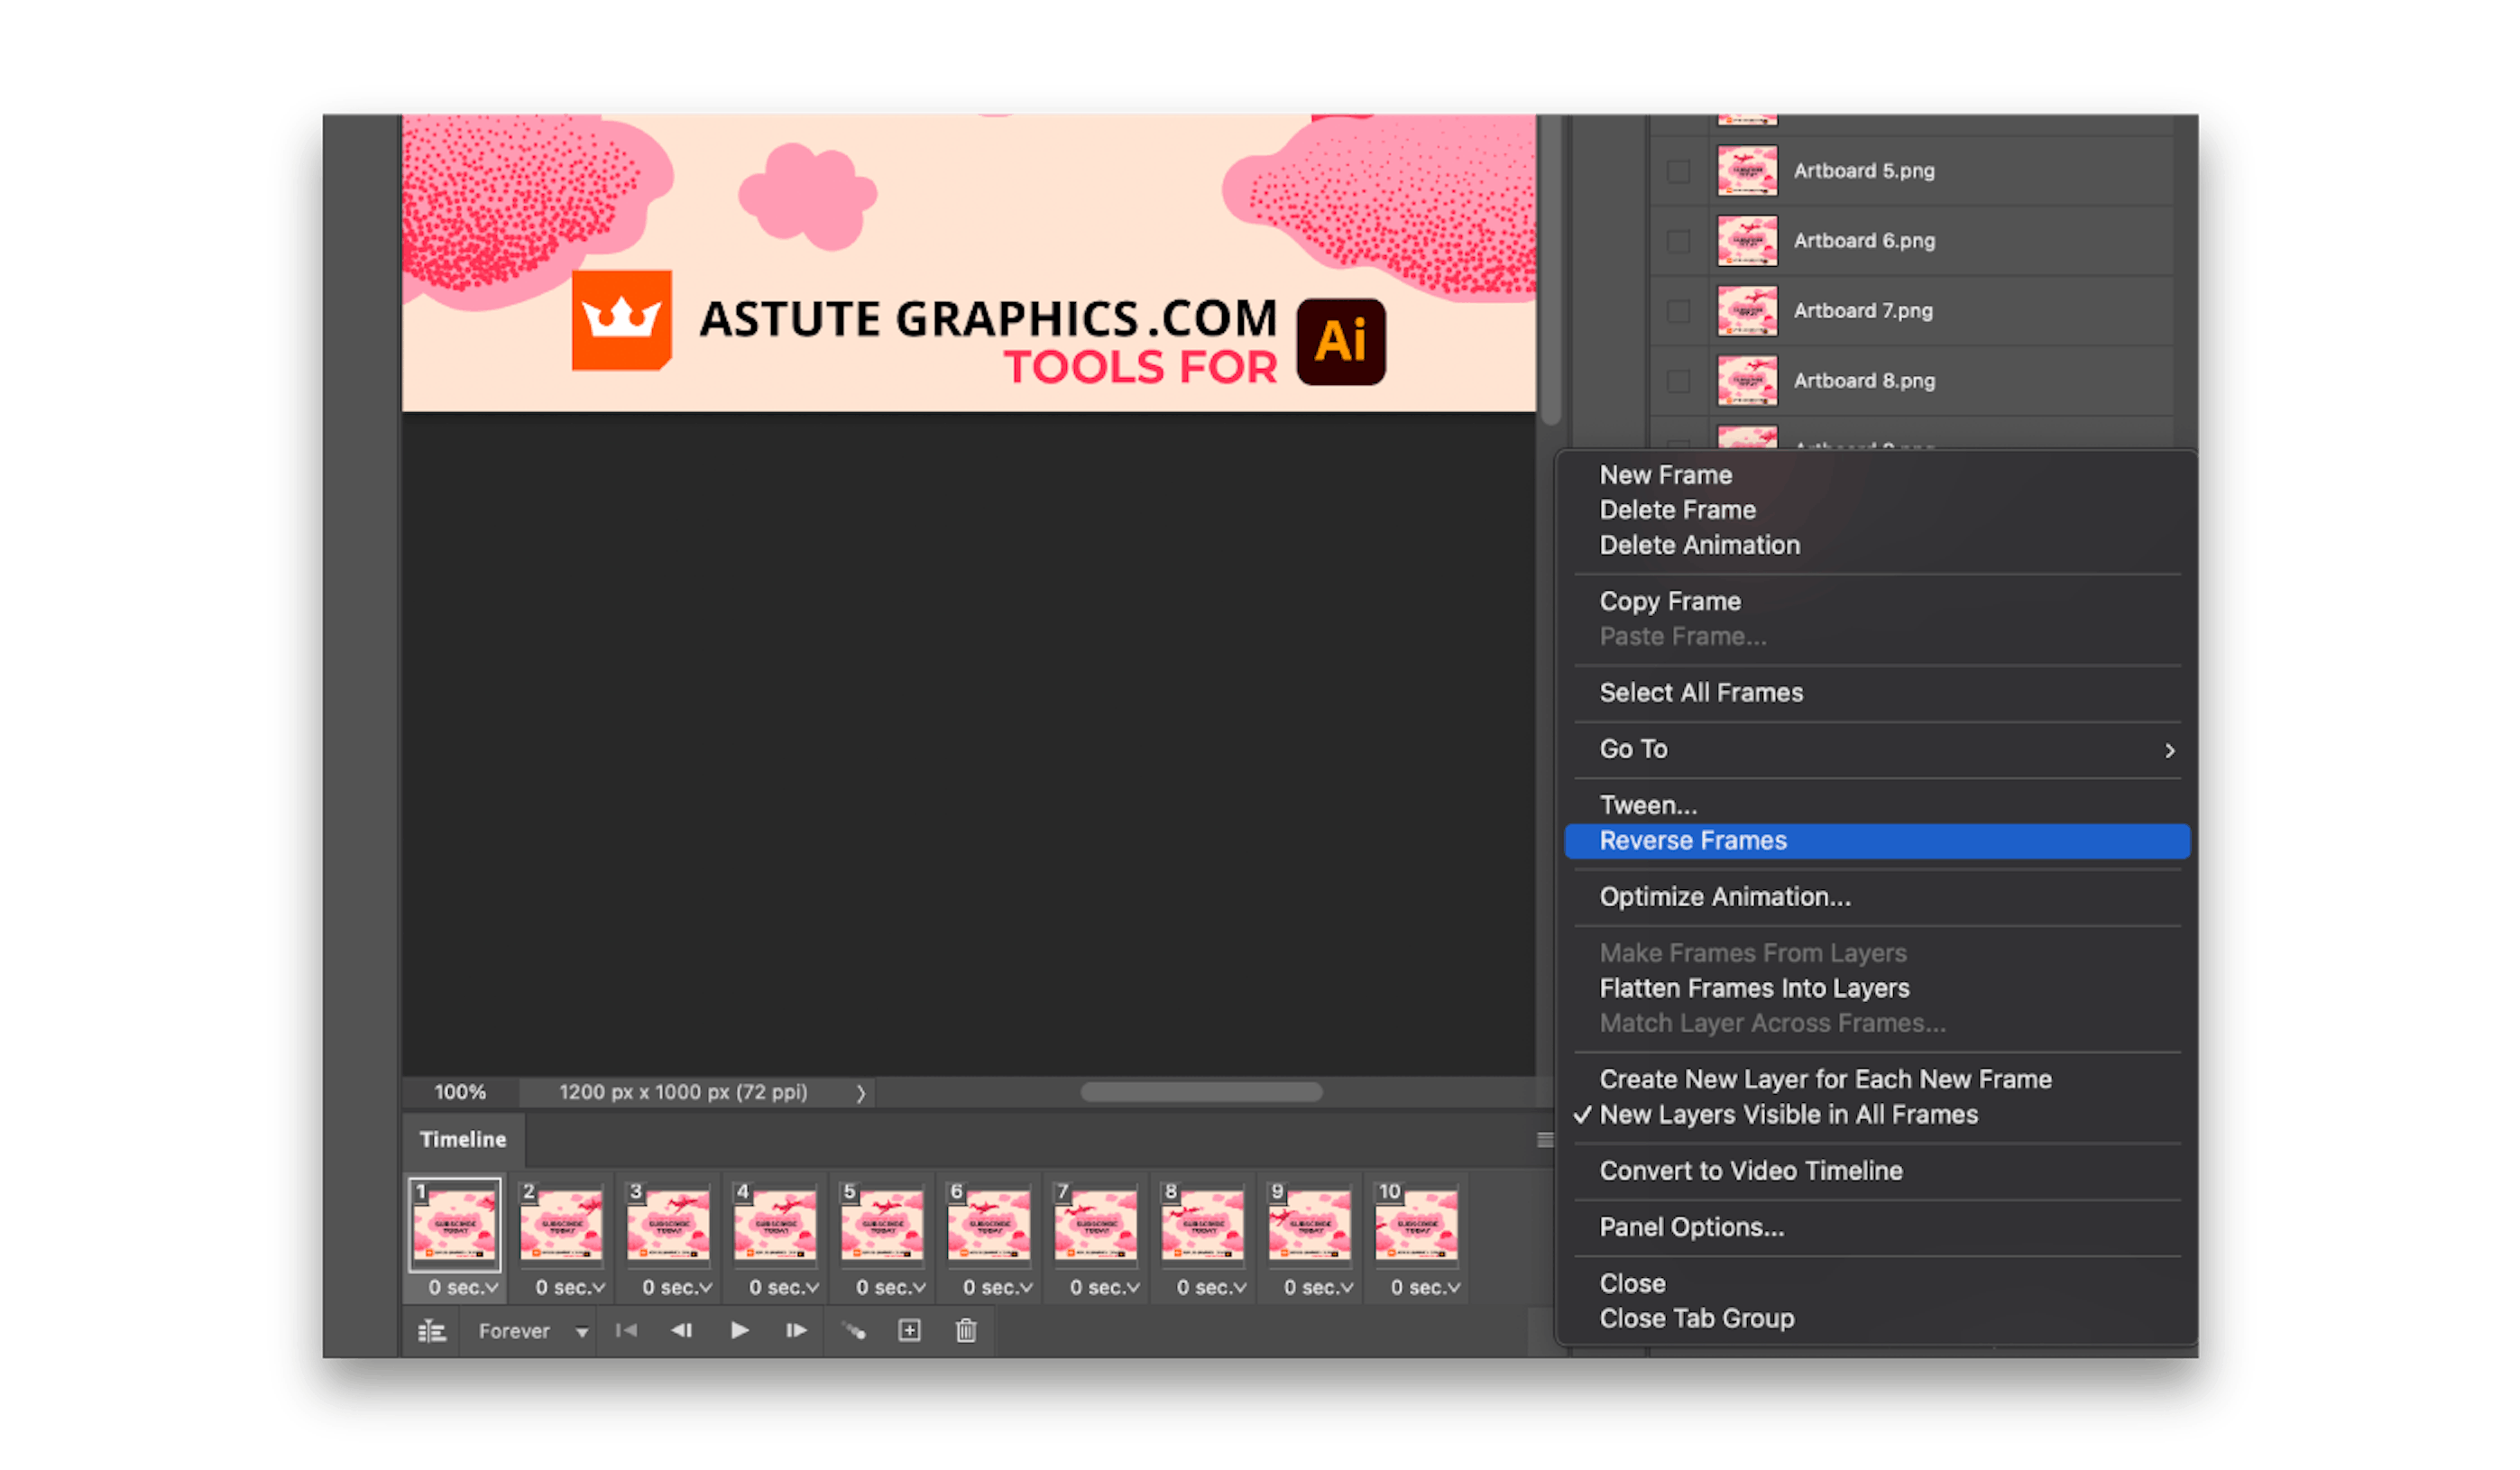This screenshot has height=1470, width=2520.
Task: Step back to the previous frame
Action: [x=683, y=1330]
